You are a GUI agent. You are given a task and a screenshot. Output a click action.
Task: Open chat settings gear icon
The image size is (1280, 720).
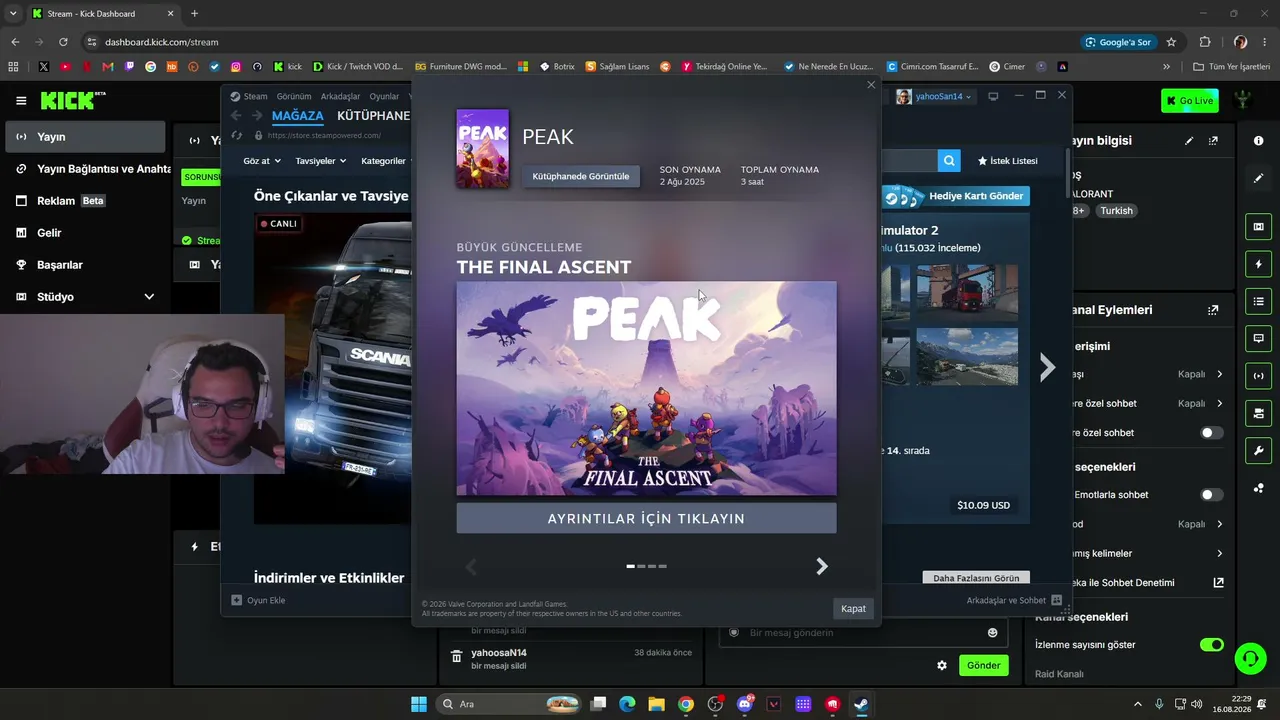pyautogui.click(x=941, y=665)
